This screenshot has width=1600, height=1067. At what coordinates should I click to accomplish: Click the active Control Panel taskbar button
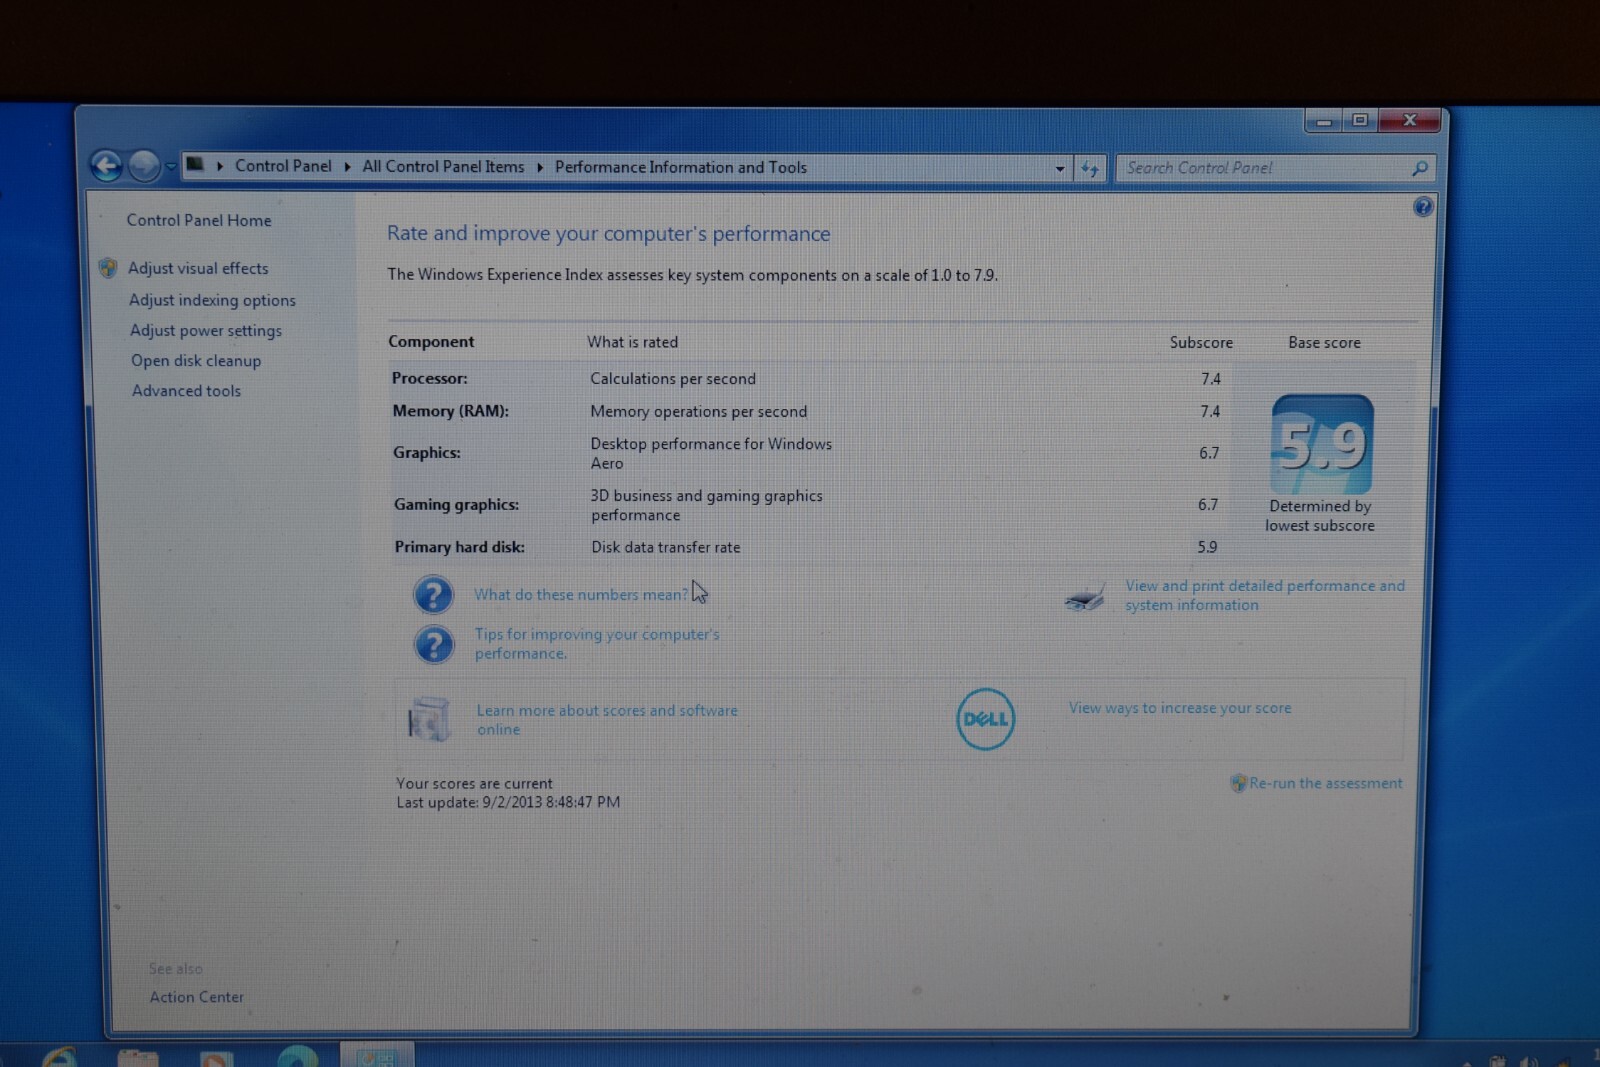[377, 1055]
